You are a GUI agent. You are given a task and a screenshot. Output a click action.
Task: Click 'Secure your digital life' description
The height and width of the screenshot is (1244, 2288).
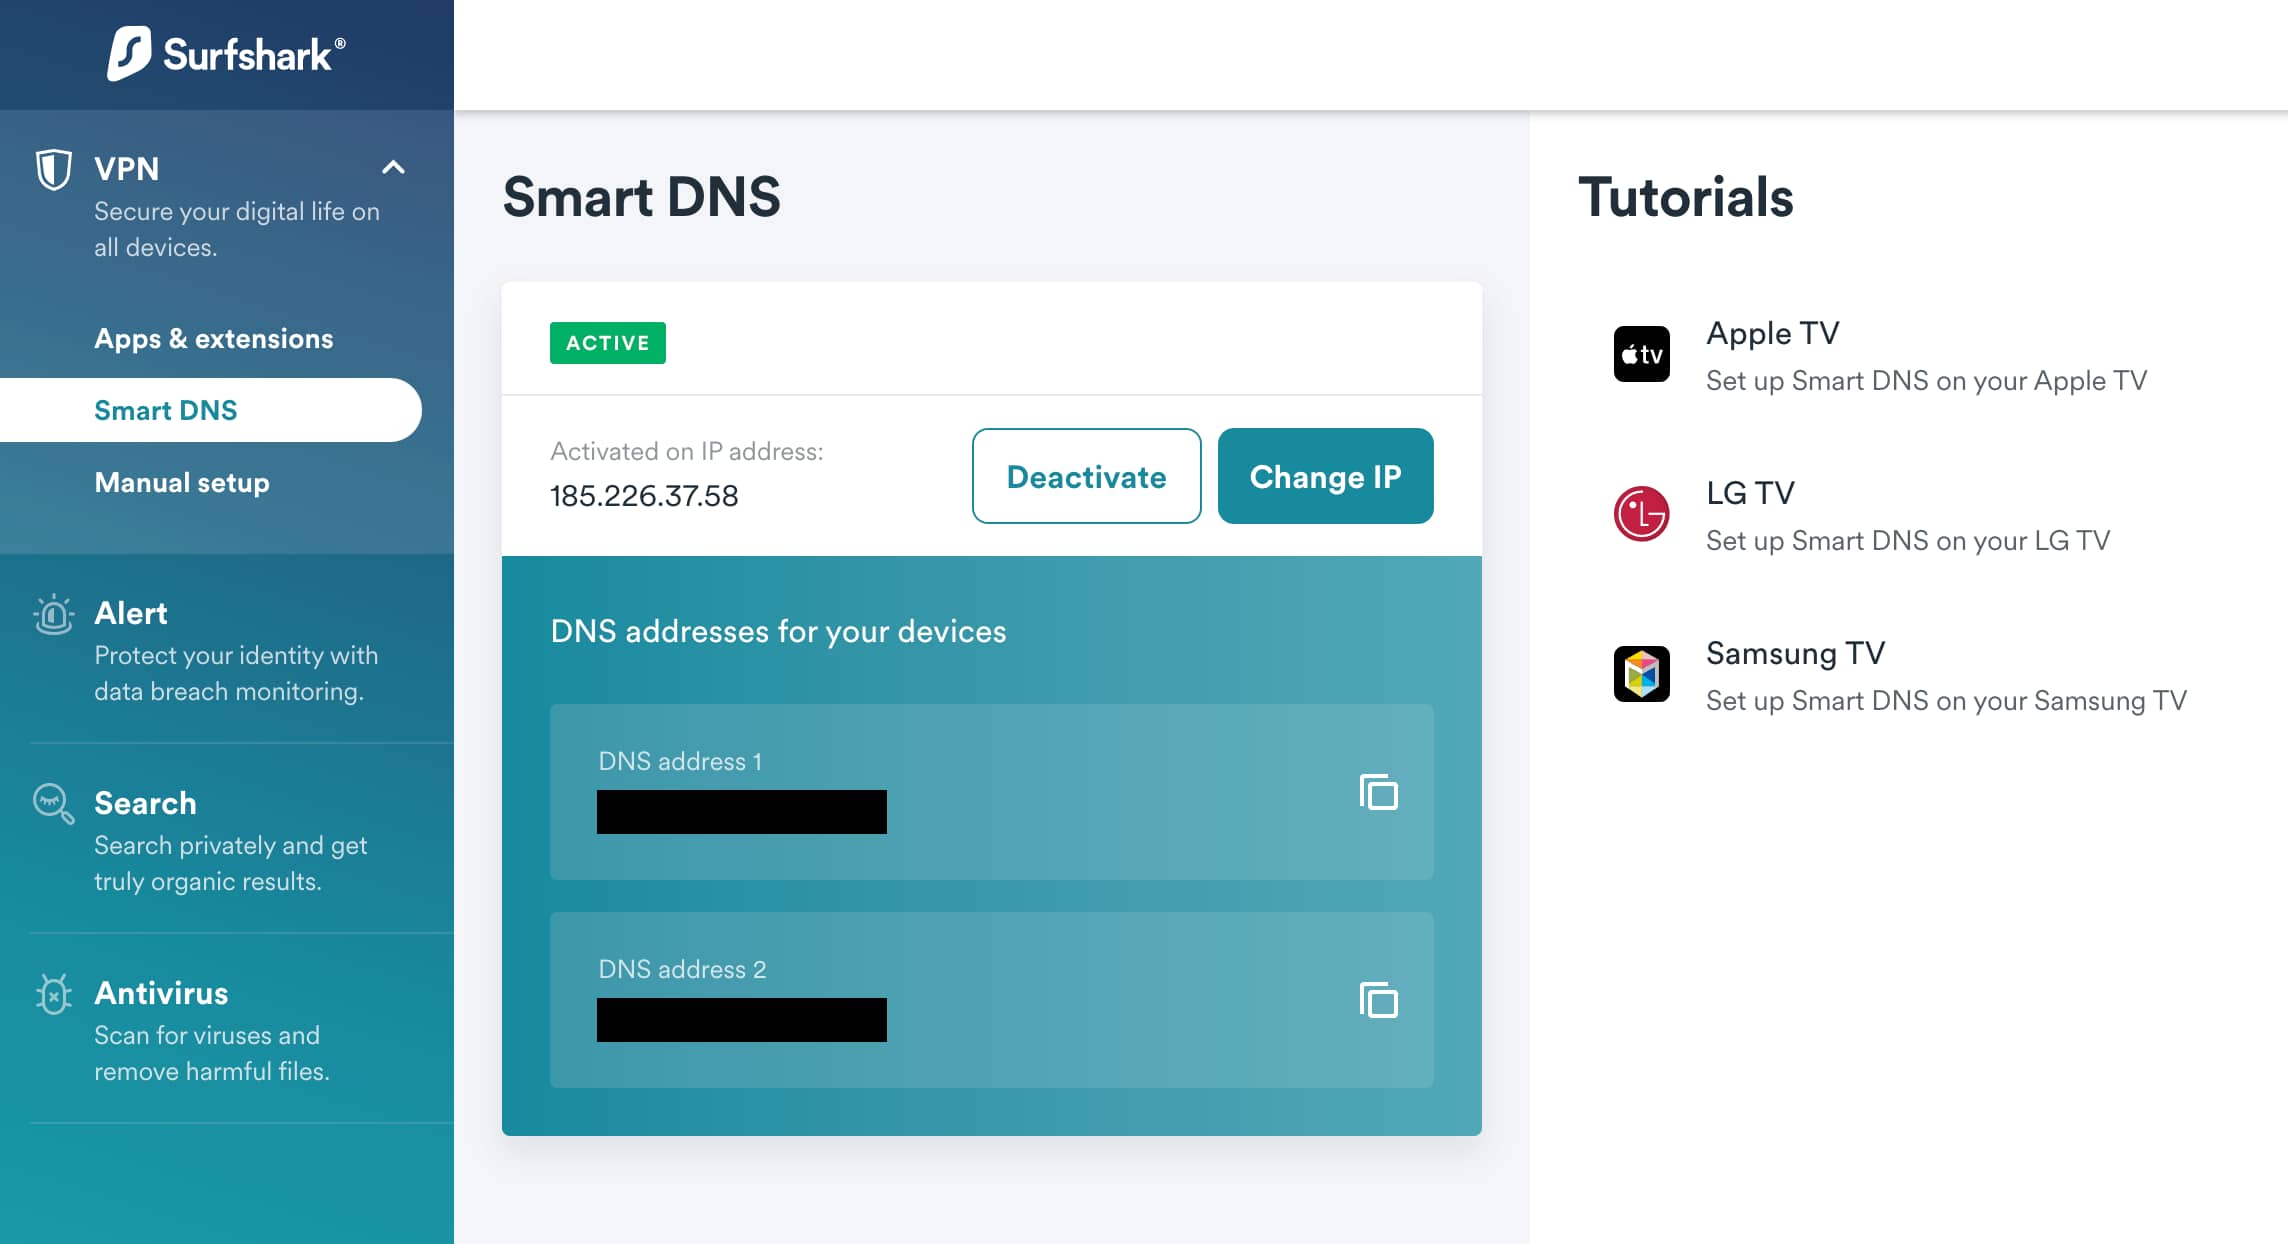tap(237, 229)
